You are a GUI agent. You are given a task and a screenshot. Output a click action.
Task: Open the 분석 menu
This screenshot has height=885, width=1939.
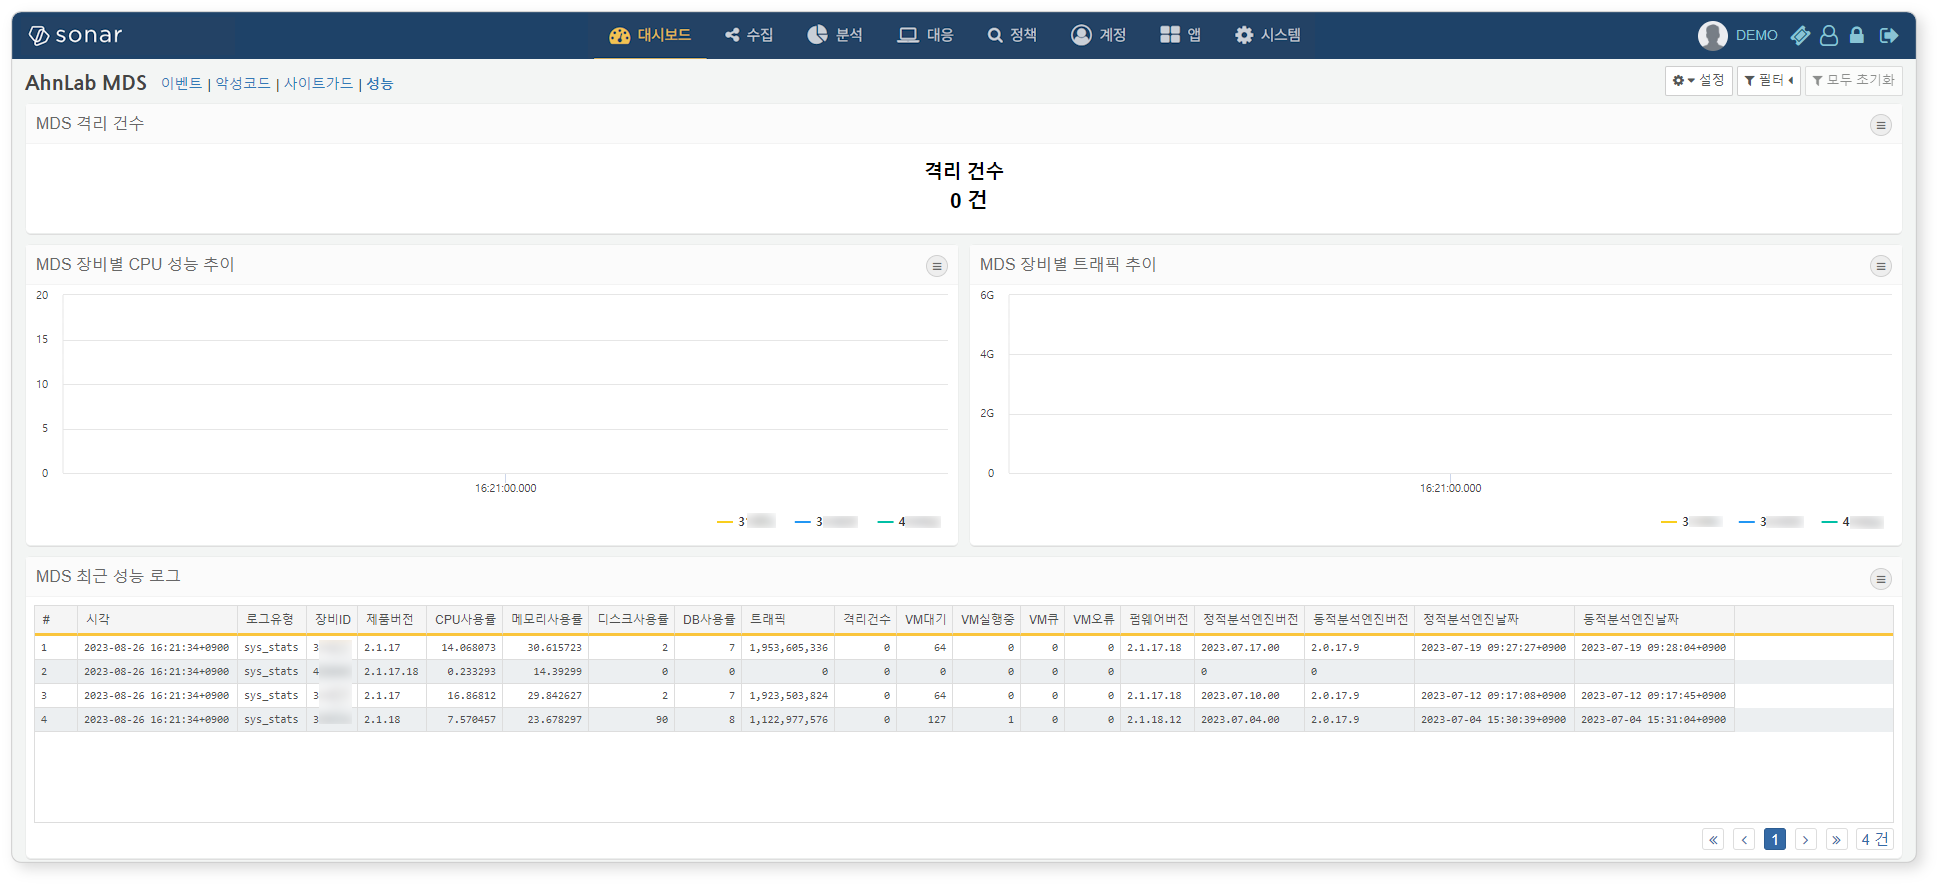[835, 35]
